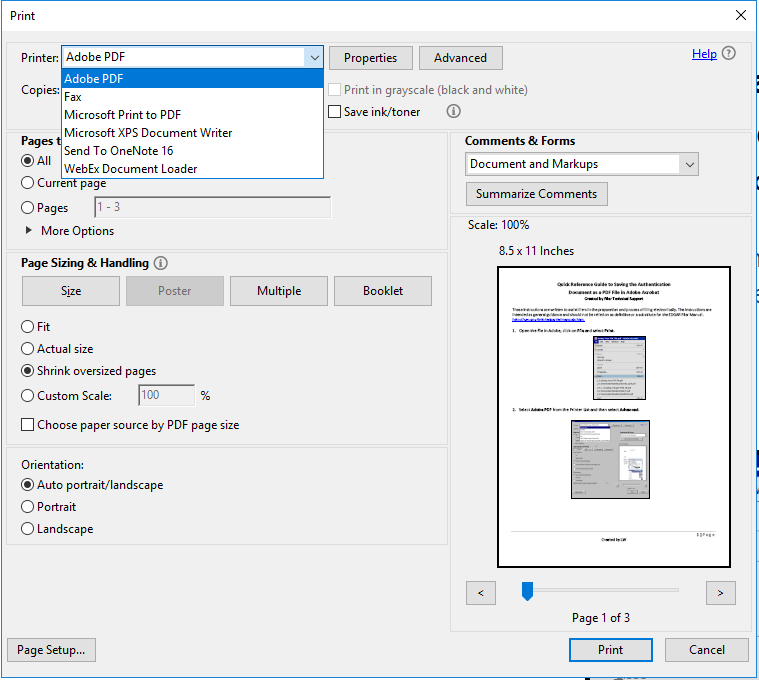Open the Help link
Image resolution: width=759 pixels, height=680 pixels.
click(x=704, y=54)
